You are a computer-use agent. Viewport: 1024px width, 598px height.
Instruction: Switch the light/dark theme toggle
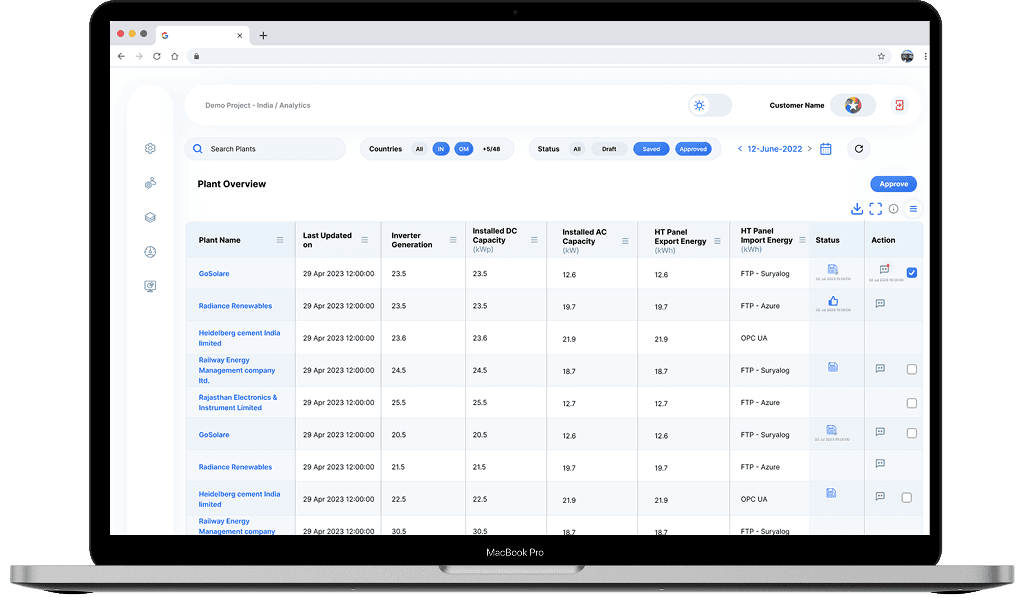pyautogui.click(x=710, y=105)
